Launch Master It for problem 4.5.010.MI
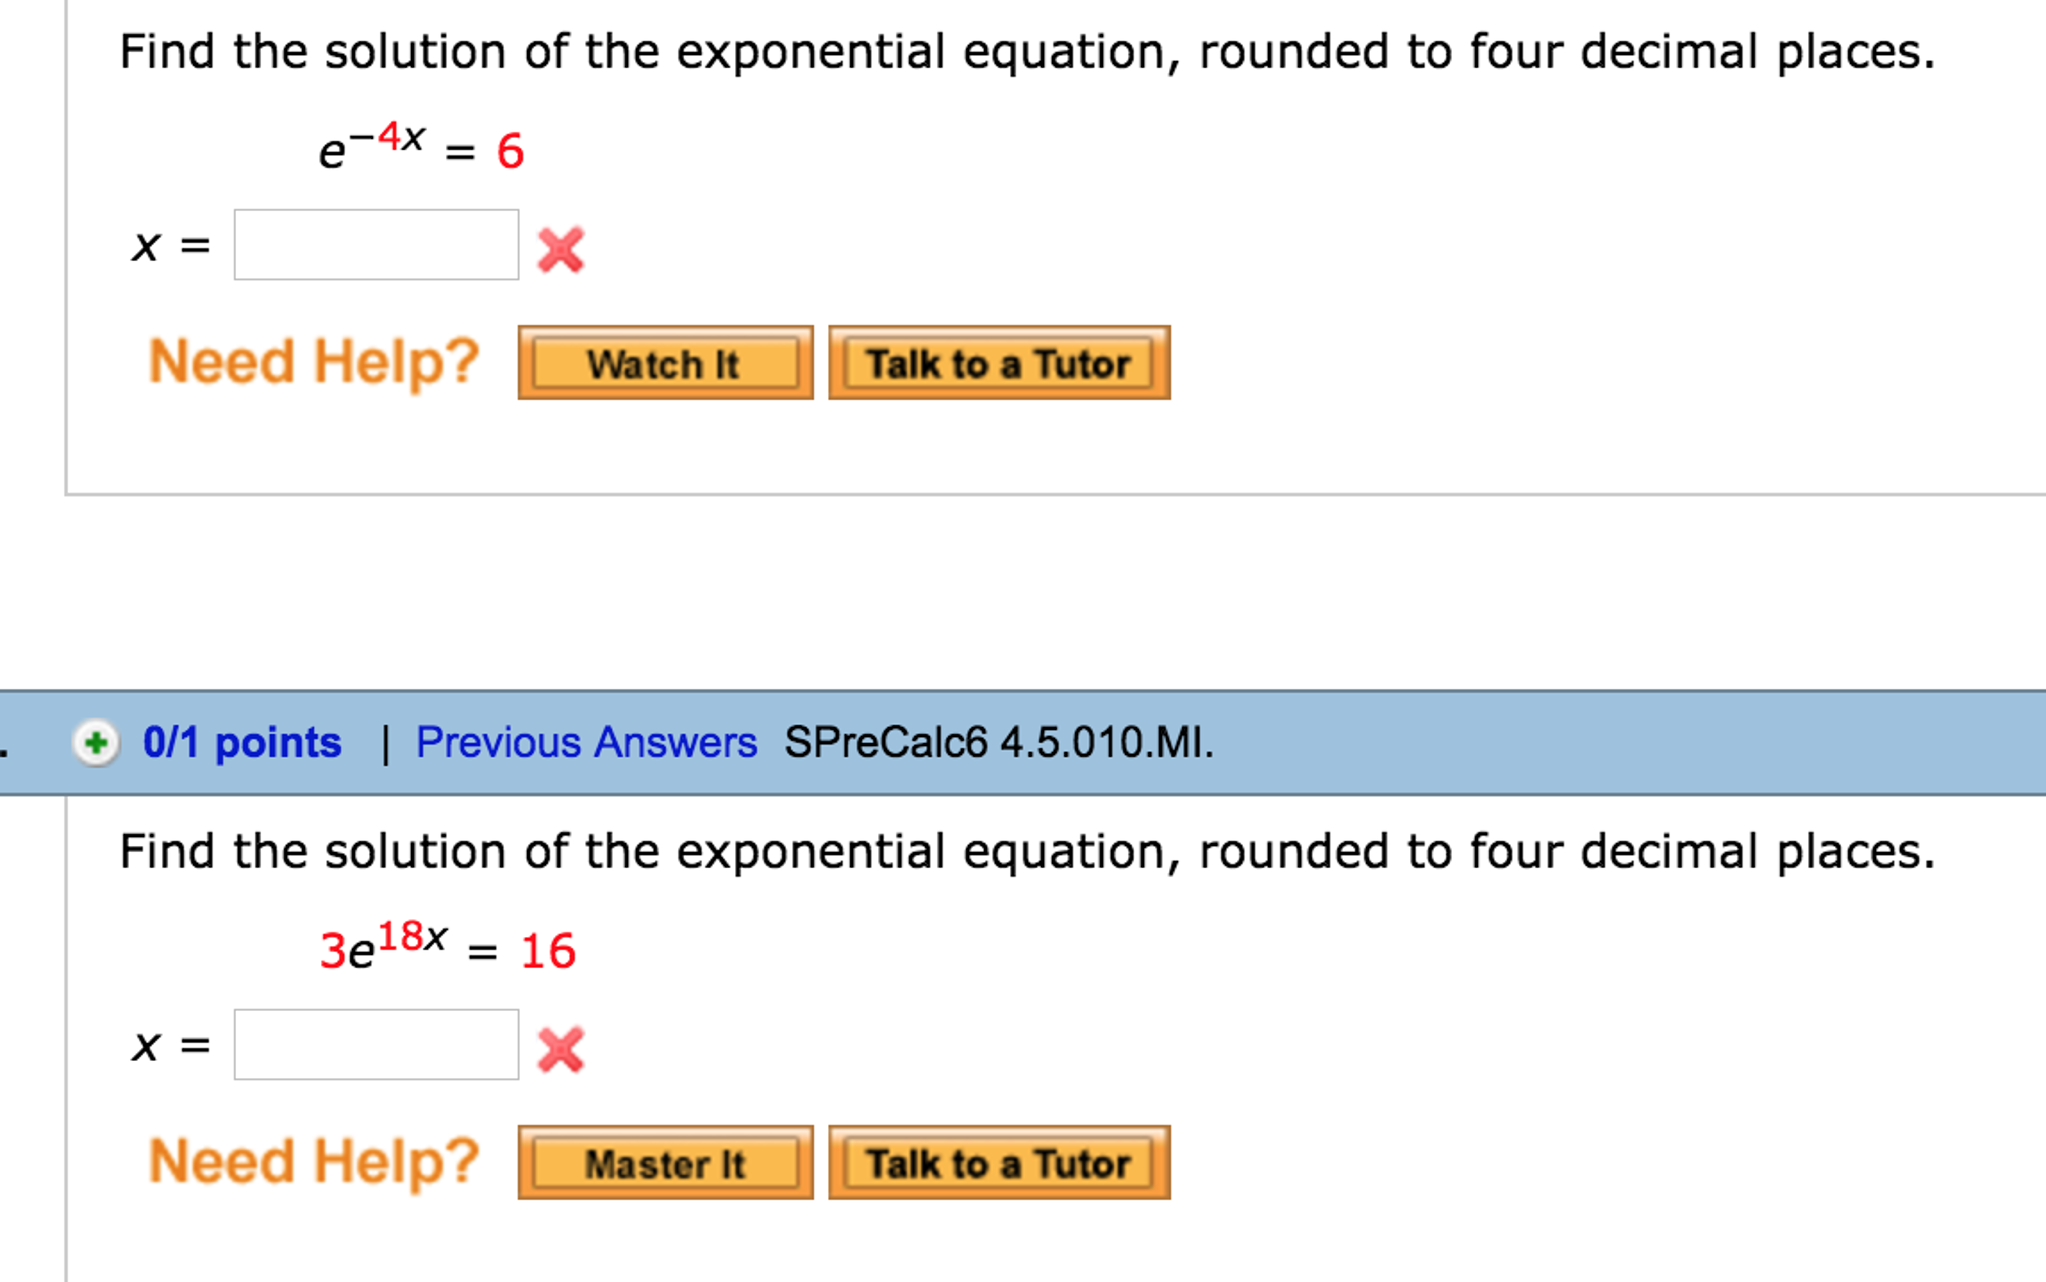The image size is (2046, 1282). pos(665,1162)
